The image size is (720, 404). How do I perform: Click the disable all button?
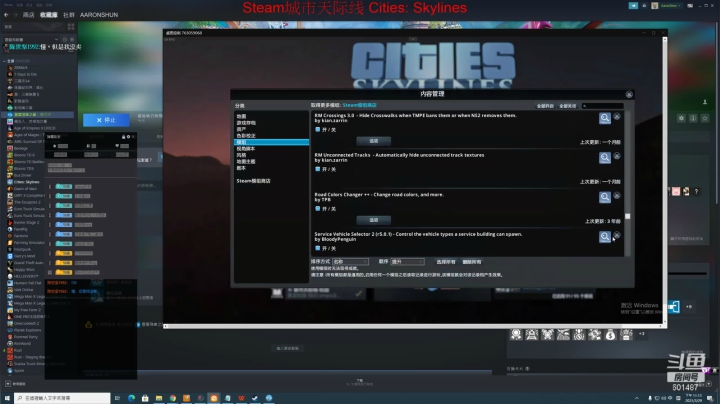568,106
